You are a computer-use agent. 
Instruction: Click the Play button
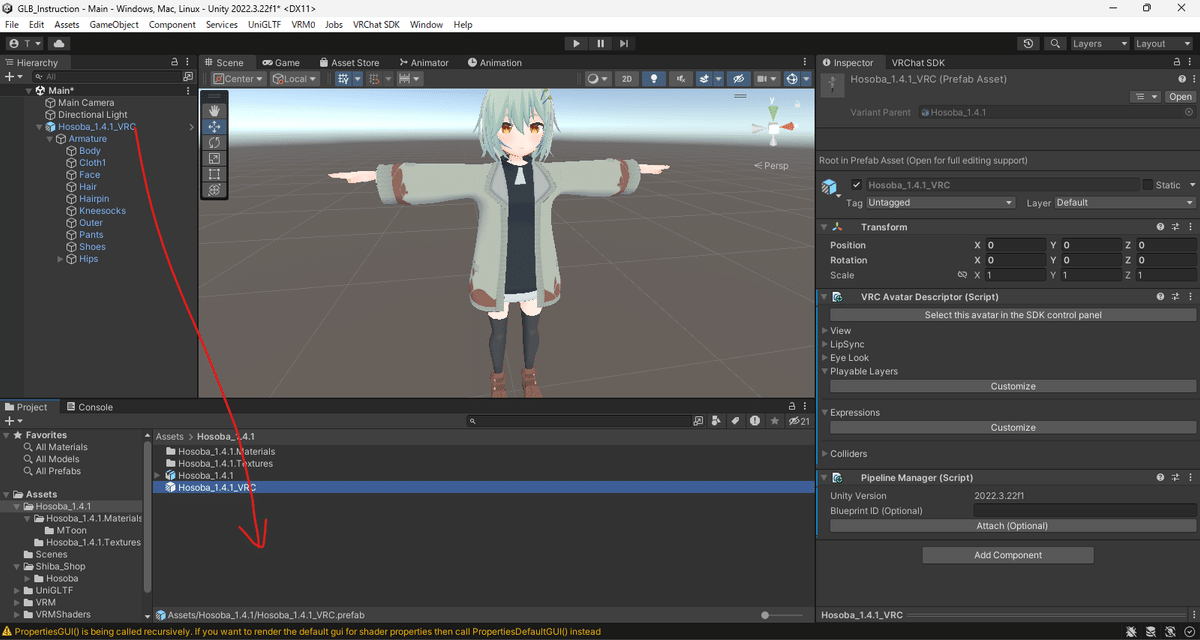click(576, 44)
